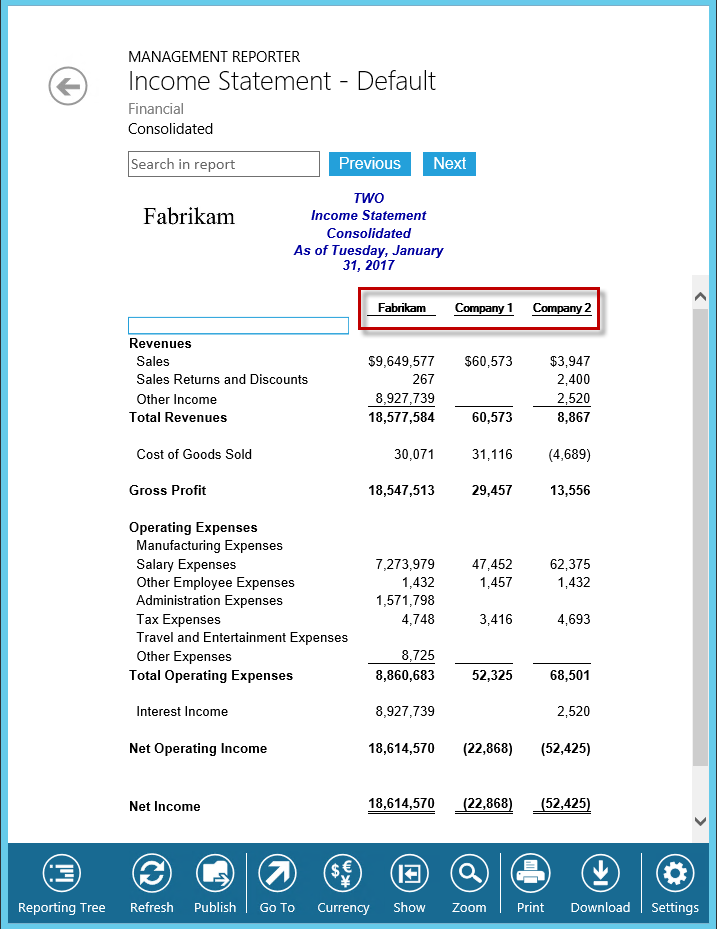Click the Show icon in bottom bar
Screen dimensions: 717x929
(x=409, y=883)
